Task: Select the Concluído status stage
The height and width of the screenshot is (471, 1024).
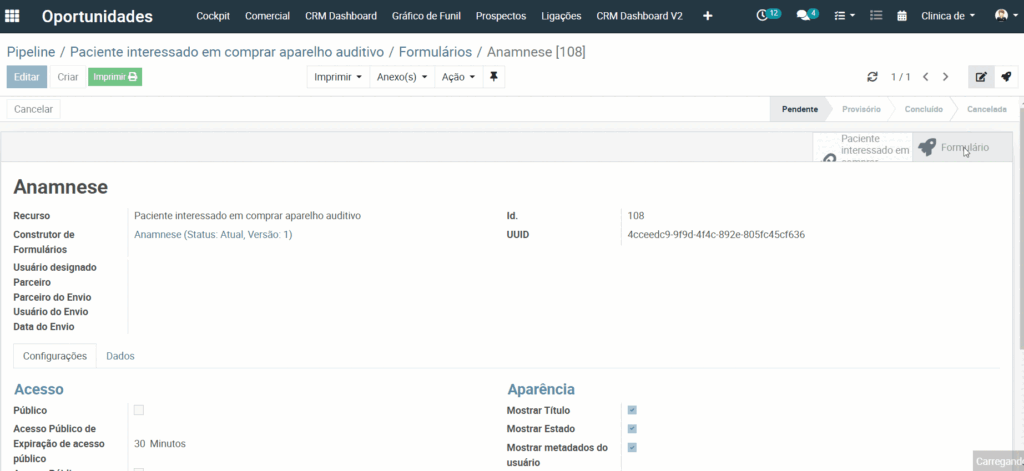Action: (923, 109)
